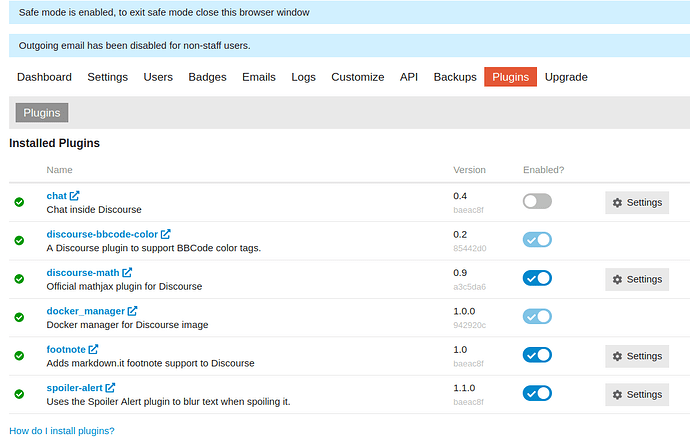This screenshot has height=440, width=690.
Task: Click the Installed Plugins heading
Action: [55, 143]
